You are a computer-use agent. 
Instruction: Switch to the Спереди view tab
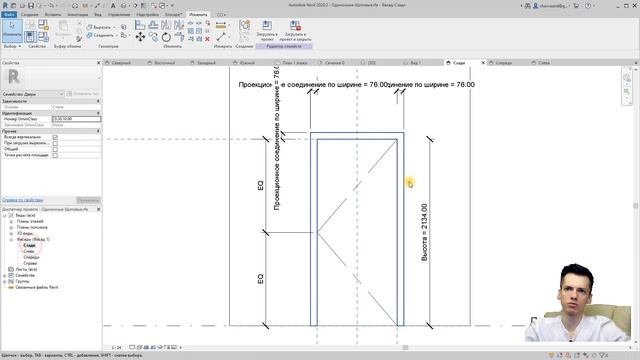(x=504, y=63)
